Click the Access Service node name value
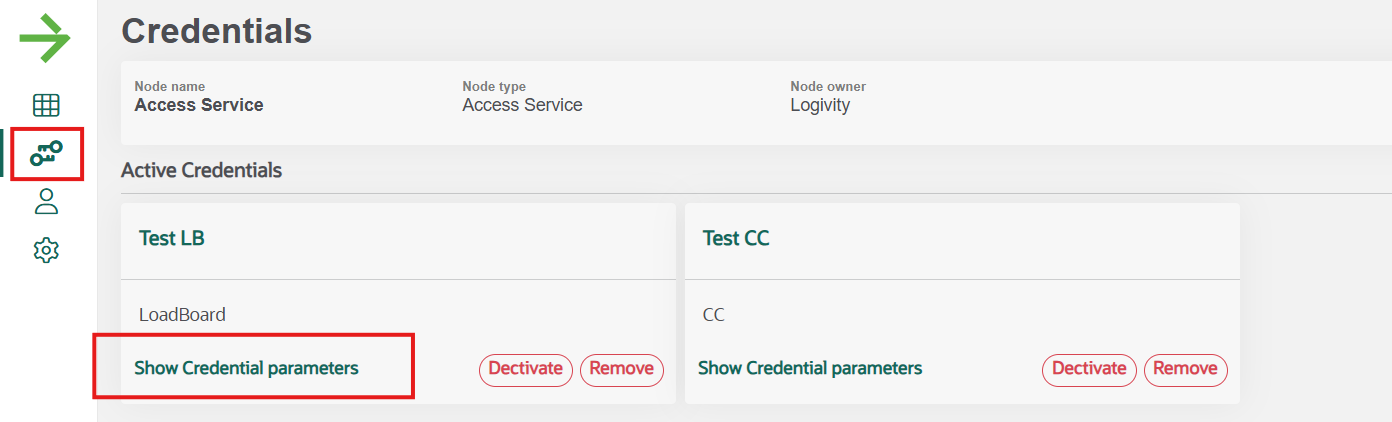The width and height of the screenshot is (1392, 422). click(199, 105)
